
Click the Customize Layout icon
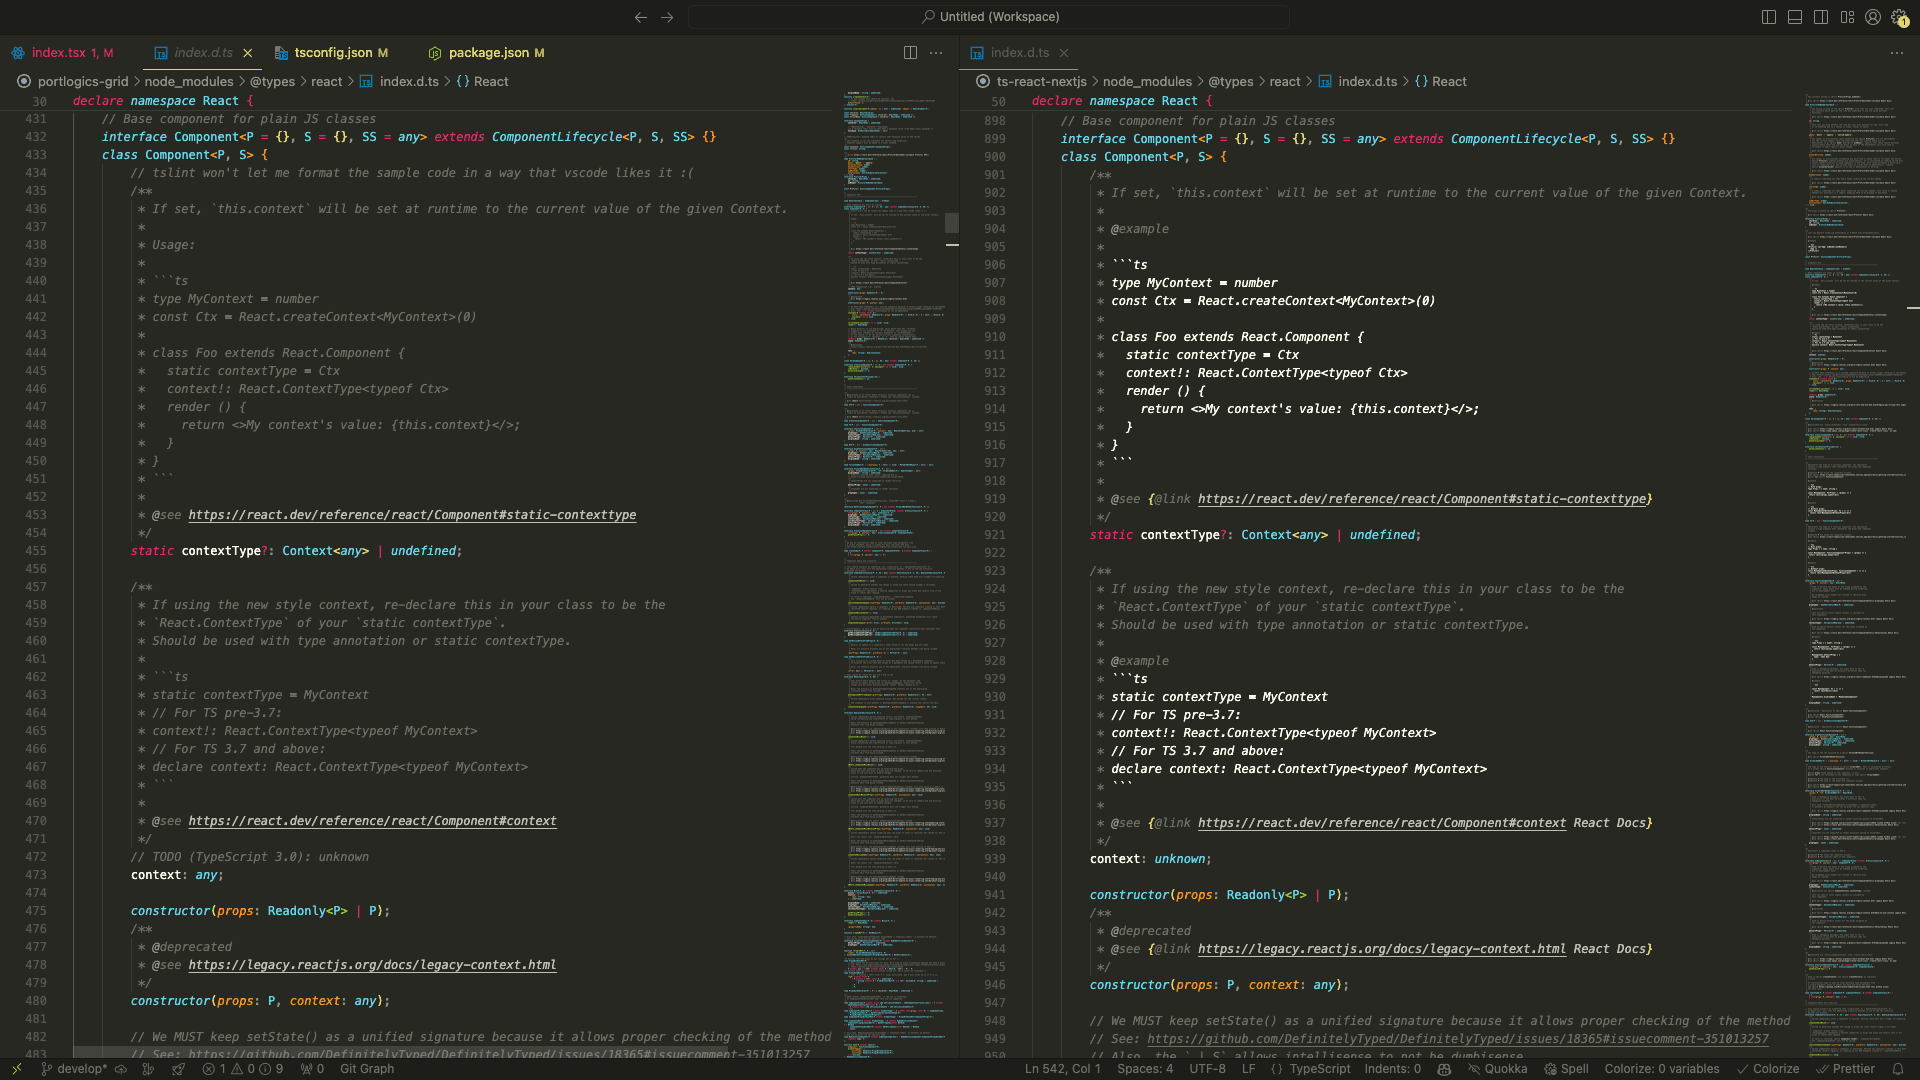(1847, 17)
